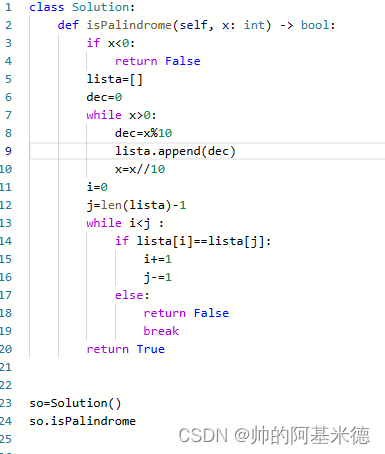This screenshot has width=385, height=454.
Task: Click the 'so.isPalindrome' line
Action: [x=83, y=421]
